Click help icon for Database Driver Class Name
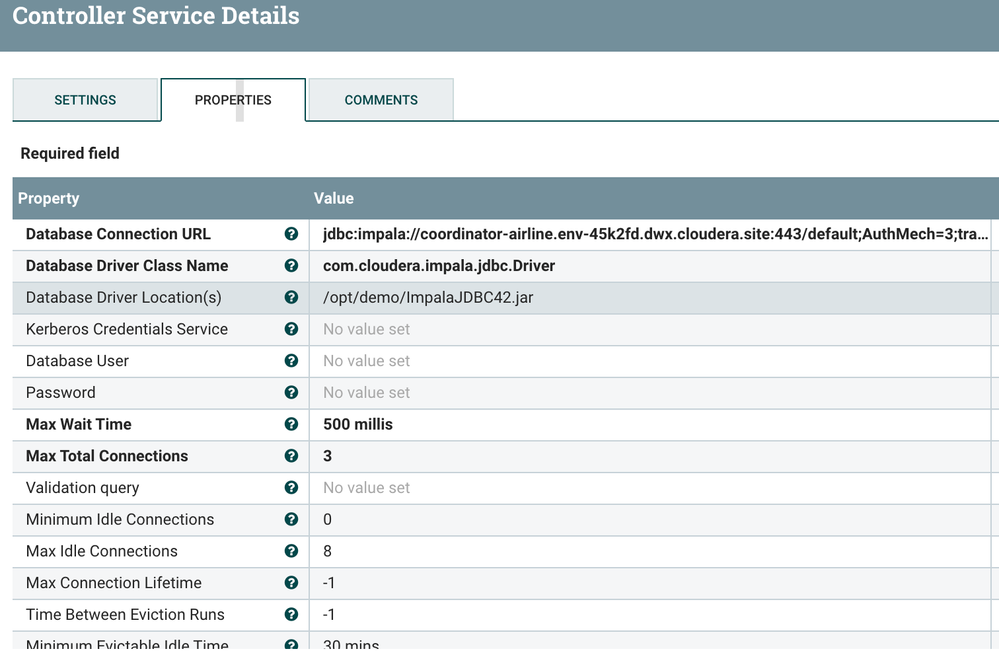Viewport: 999px width, 659px height. point(291,266)
